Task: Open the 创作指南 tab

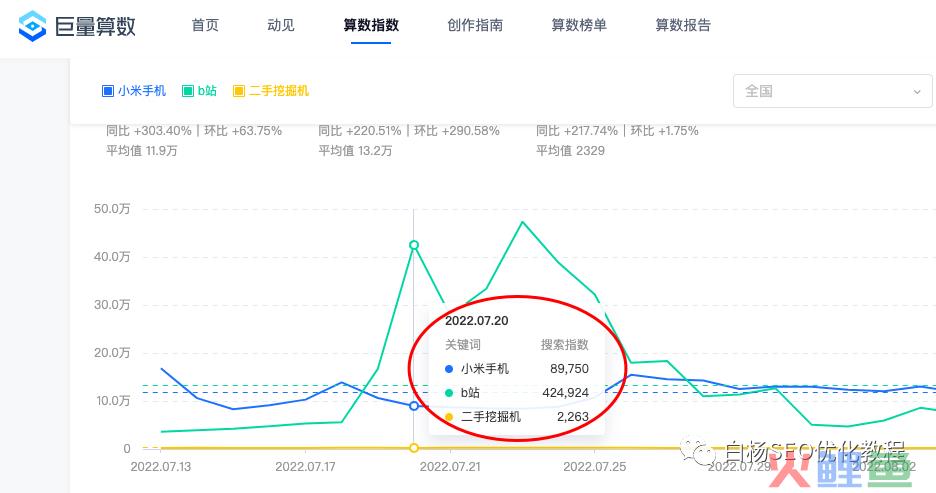Action: (475, 25)
